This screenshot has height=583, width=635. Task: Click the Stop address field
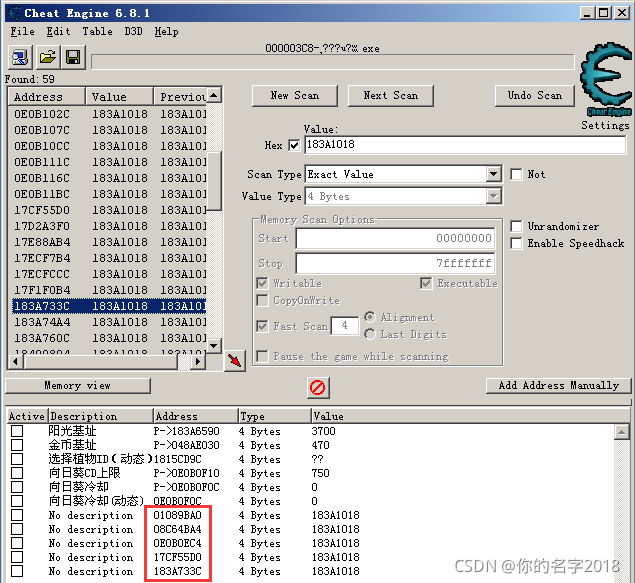[395, 263]
